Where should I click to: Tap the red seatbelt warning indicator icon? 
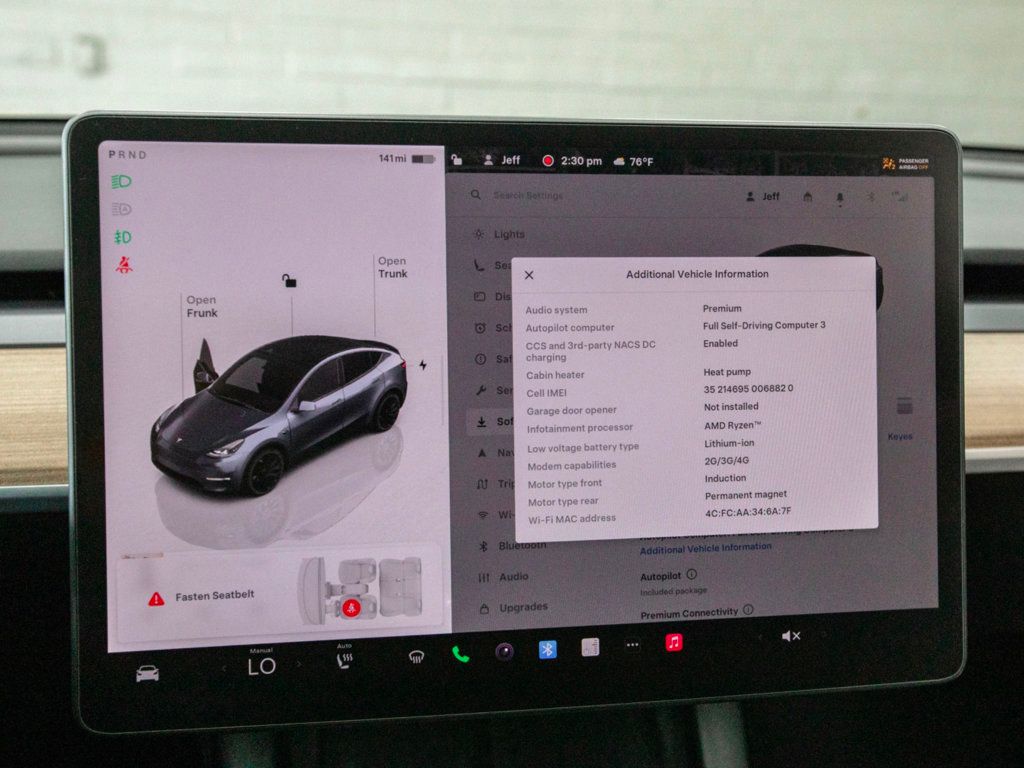[x=124, y=264]
